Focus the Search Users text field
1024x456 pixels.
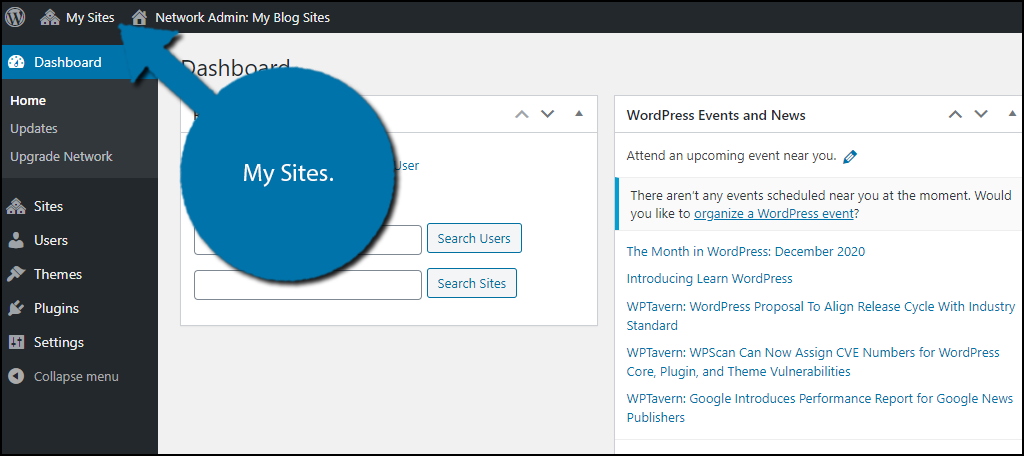click(308, 240)
